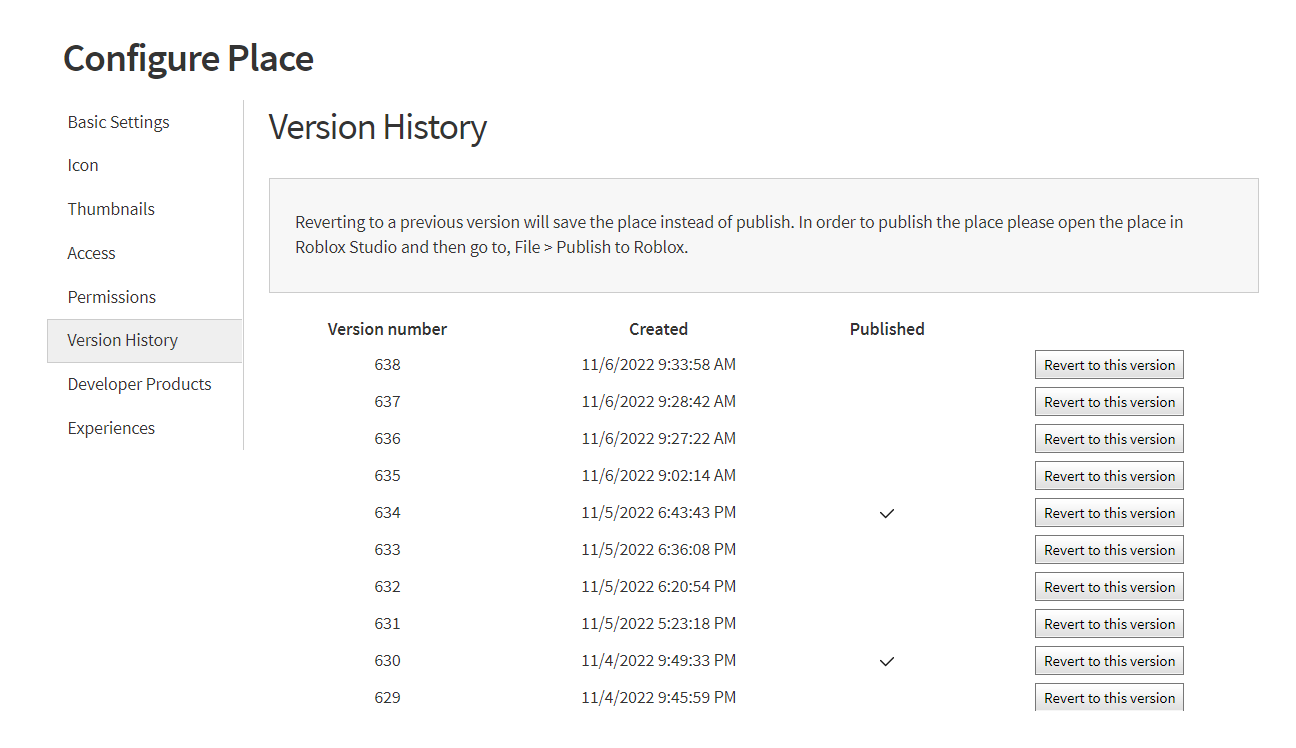Open Basic Settings in sidebar

pyautogui.click(x=118, y=122)
